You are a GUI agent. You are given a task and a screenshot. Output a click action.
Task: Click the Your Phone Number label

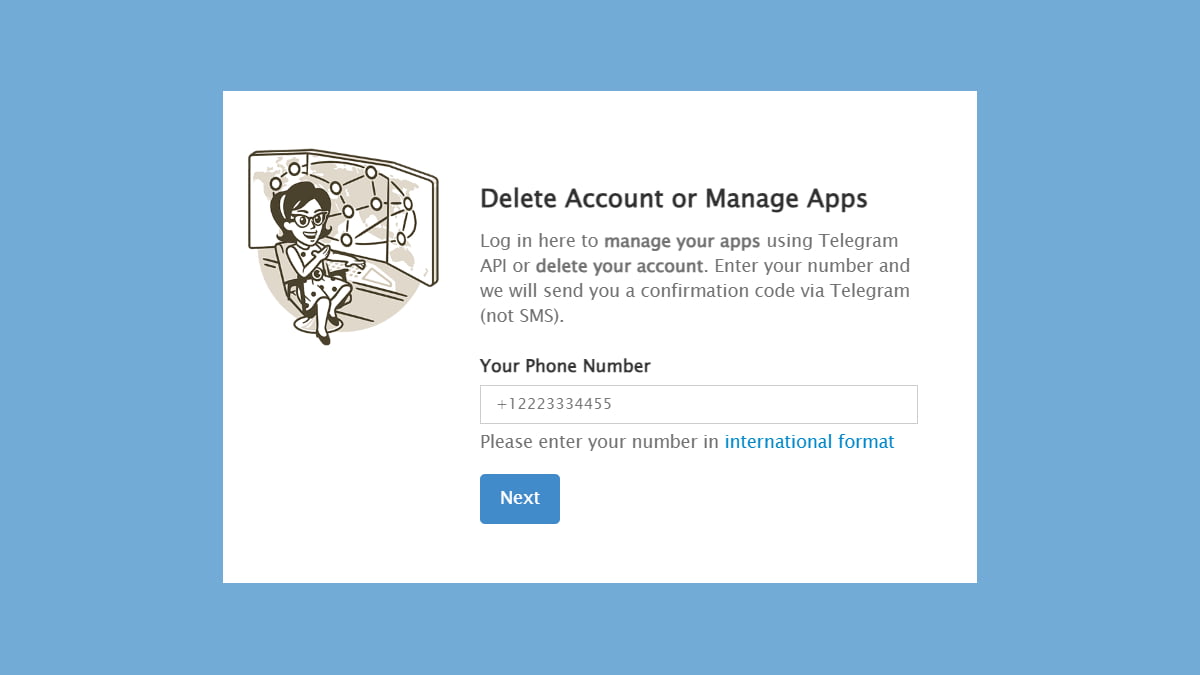click(565, 366)
